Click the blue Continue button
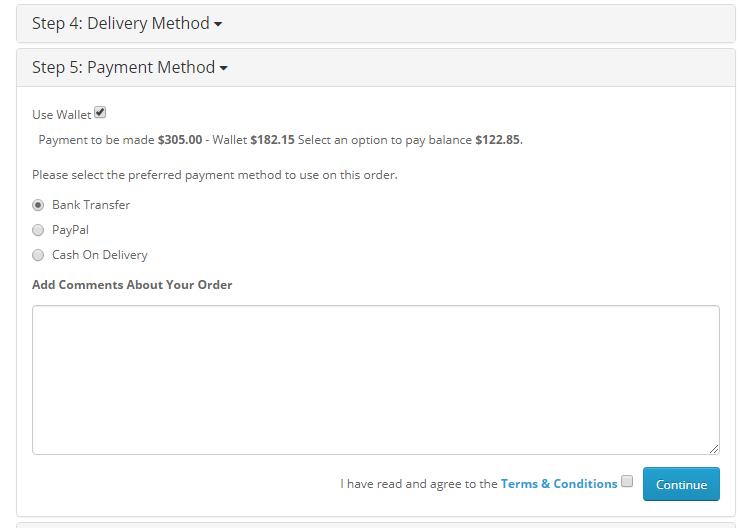This screenshot has height=528, width=748. click(681, 484)
